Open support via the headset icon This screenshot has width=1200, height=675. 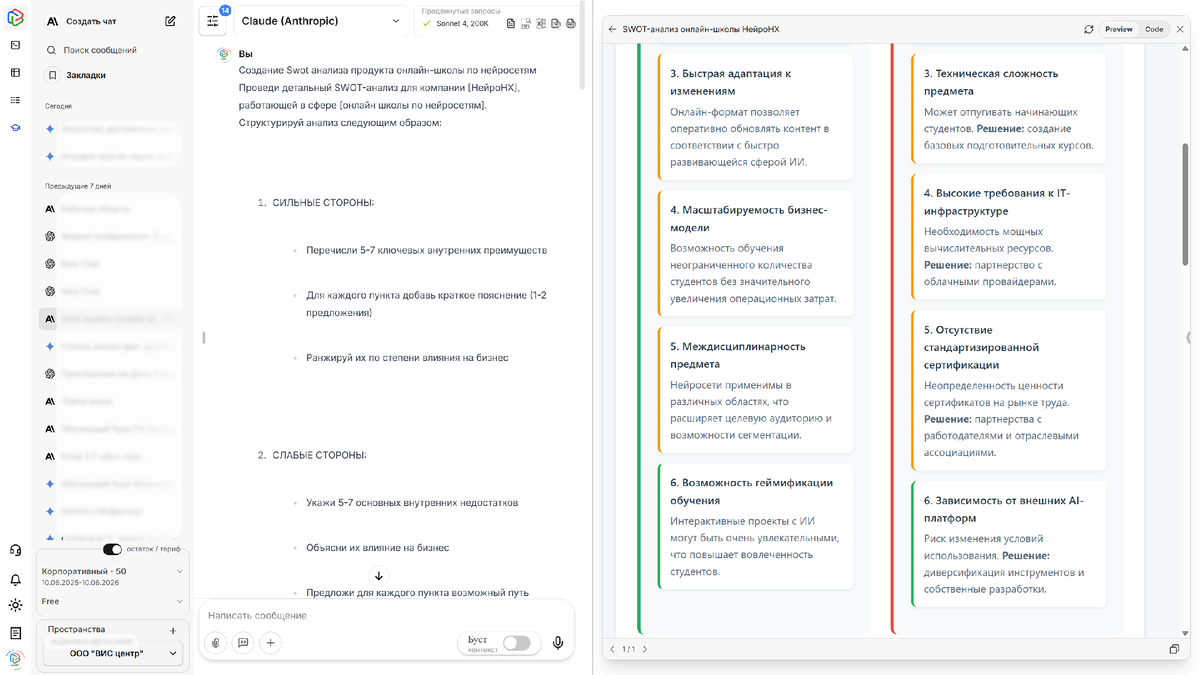[x=15, y=550]
